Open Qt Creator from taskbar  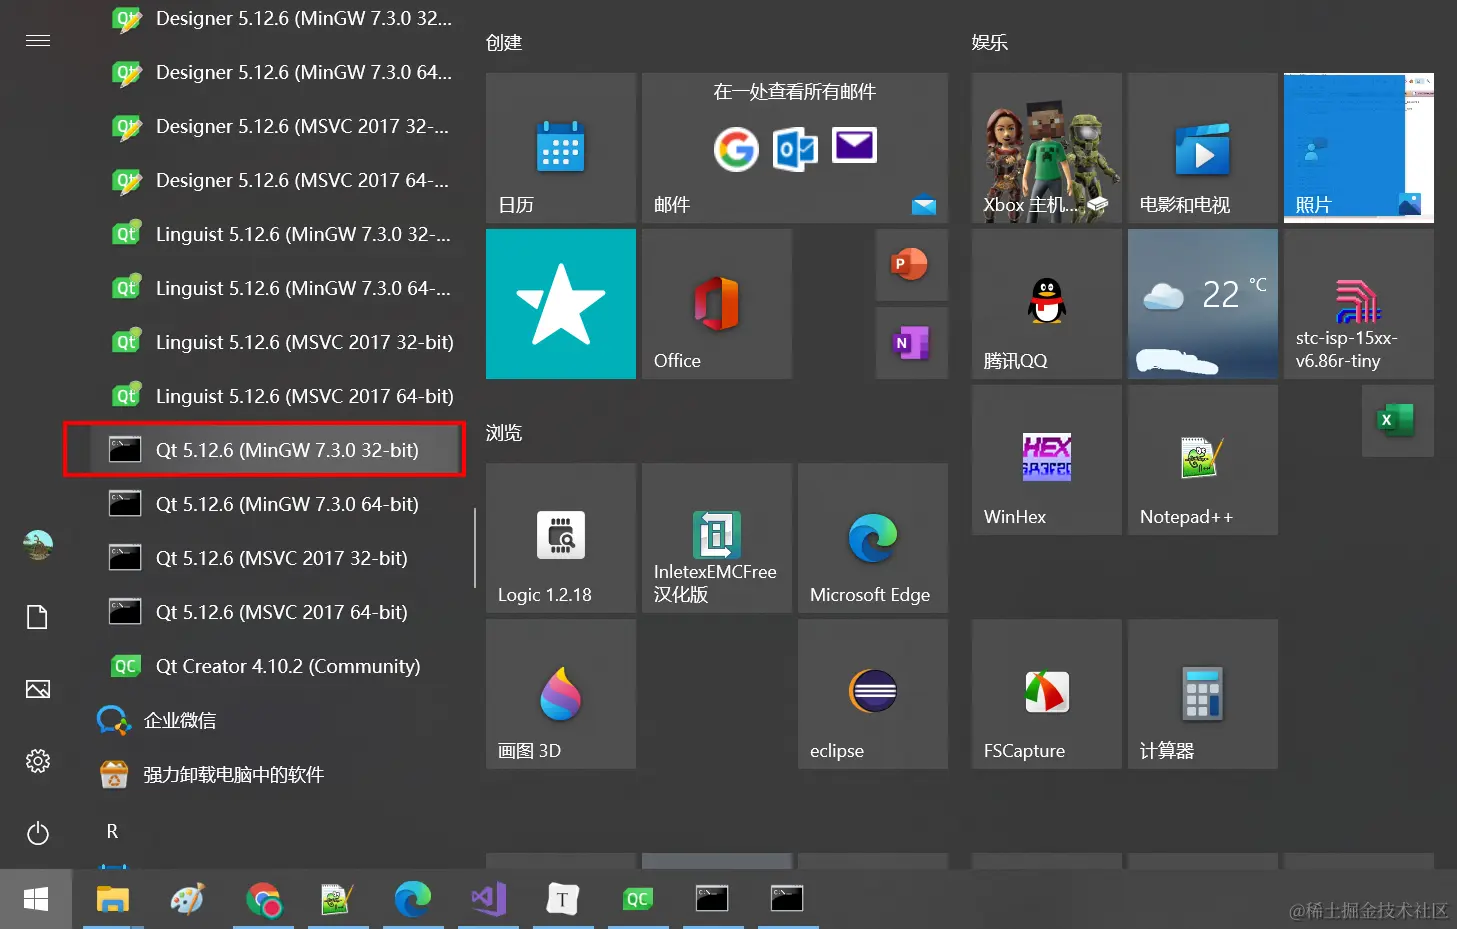(x=638, y=899)
